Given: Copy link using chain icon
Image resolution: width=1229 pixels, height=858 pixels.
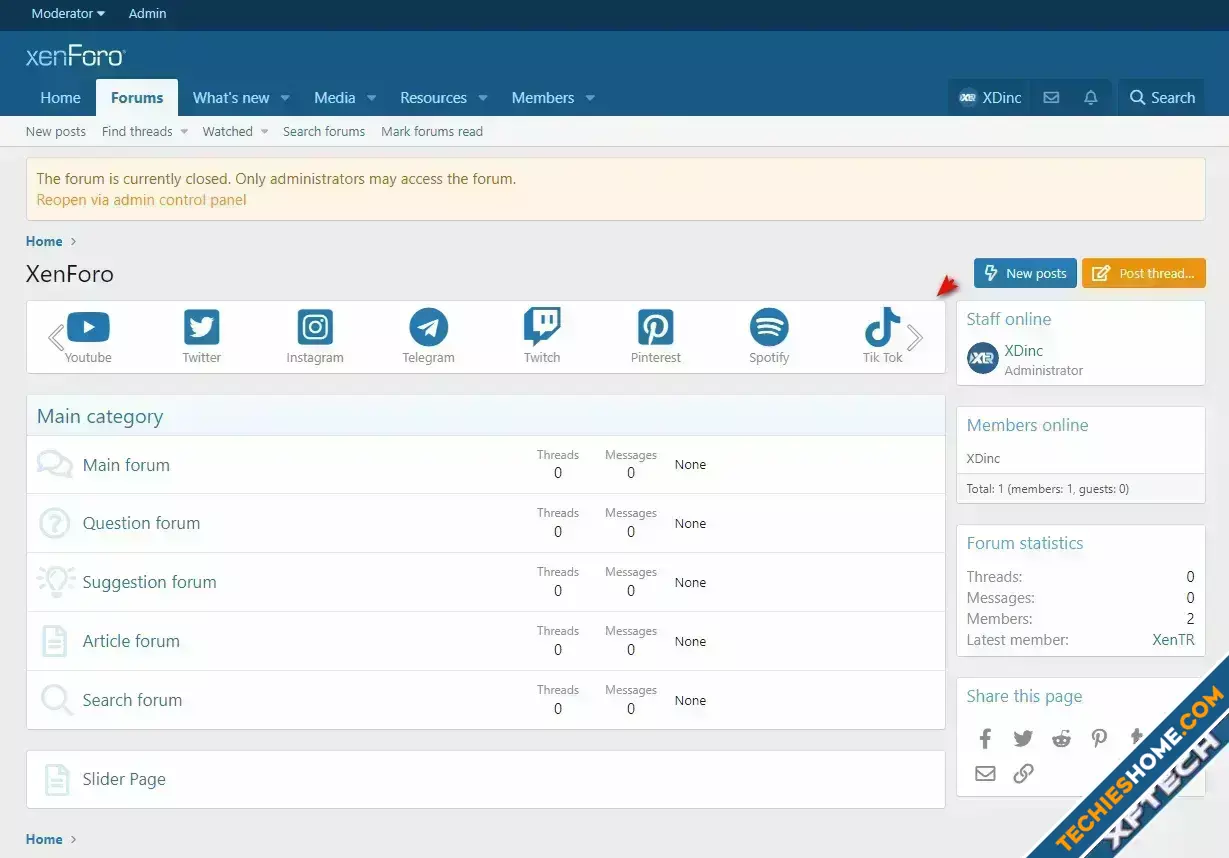Looking at the screenshot, I should (x=1023, y=773).
